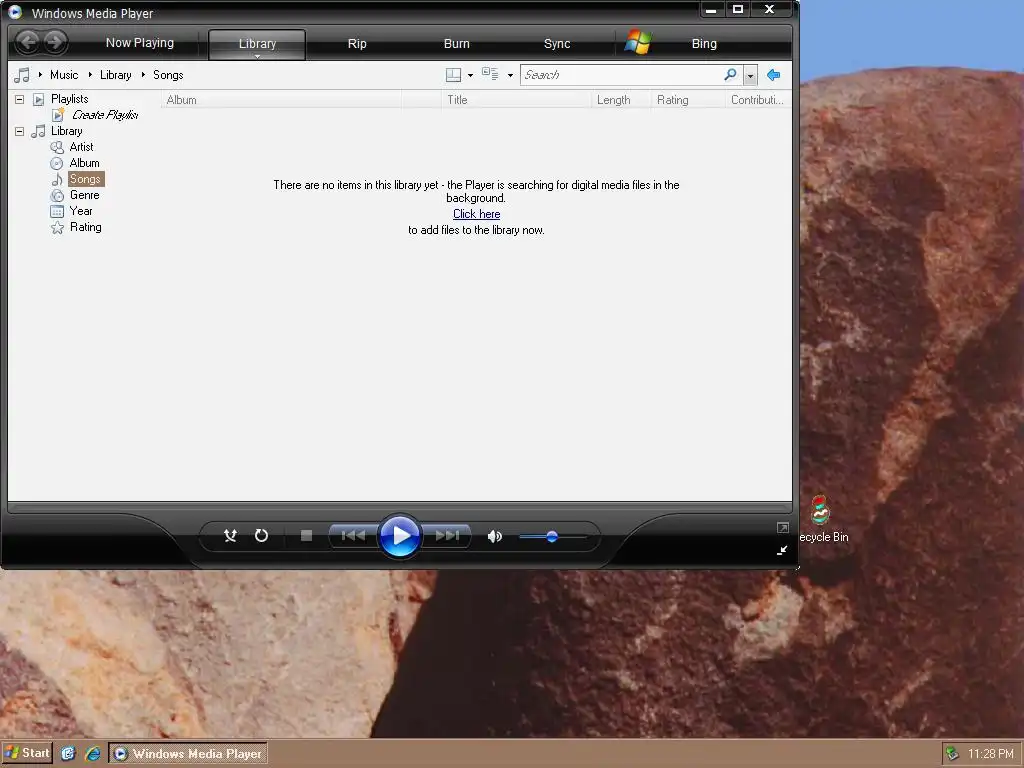Click the seek progress bar

400,507
